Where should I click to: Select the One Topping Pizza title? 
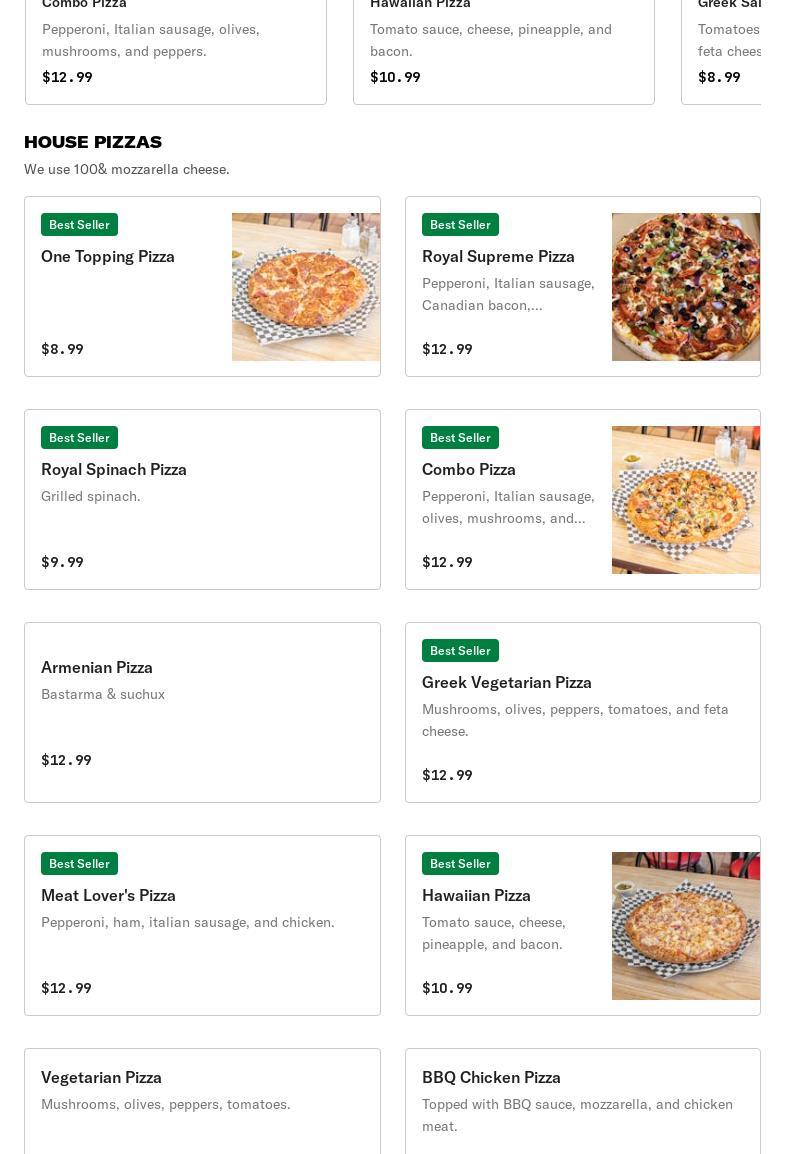(108, 257)
